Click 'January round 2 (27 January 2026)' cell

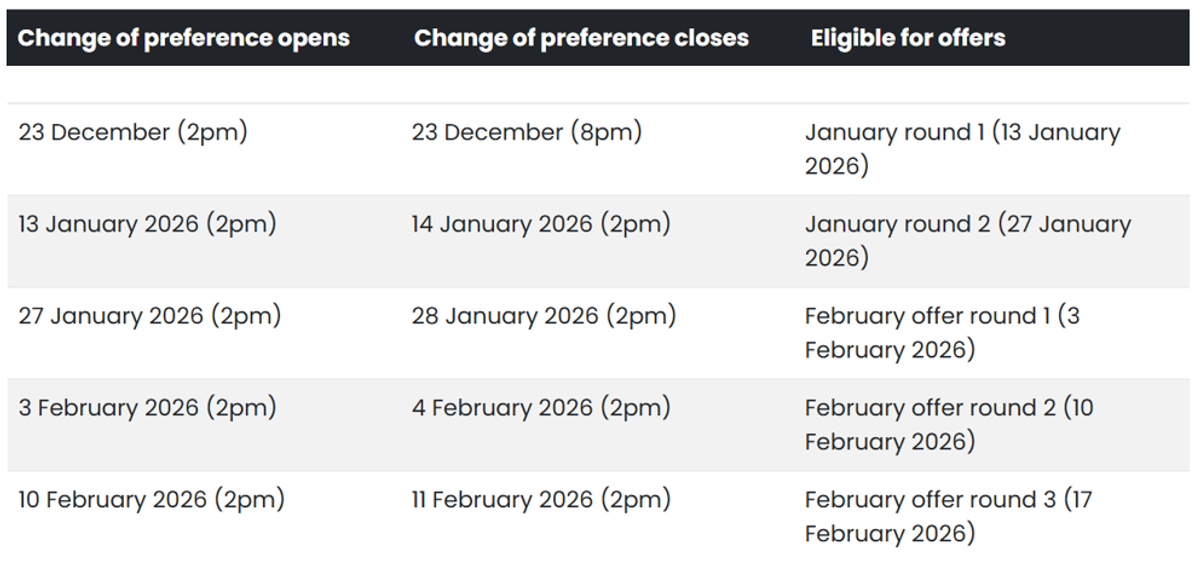coord(967,241)
